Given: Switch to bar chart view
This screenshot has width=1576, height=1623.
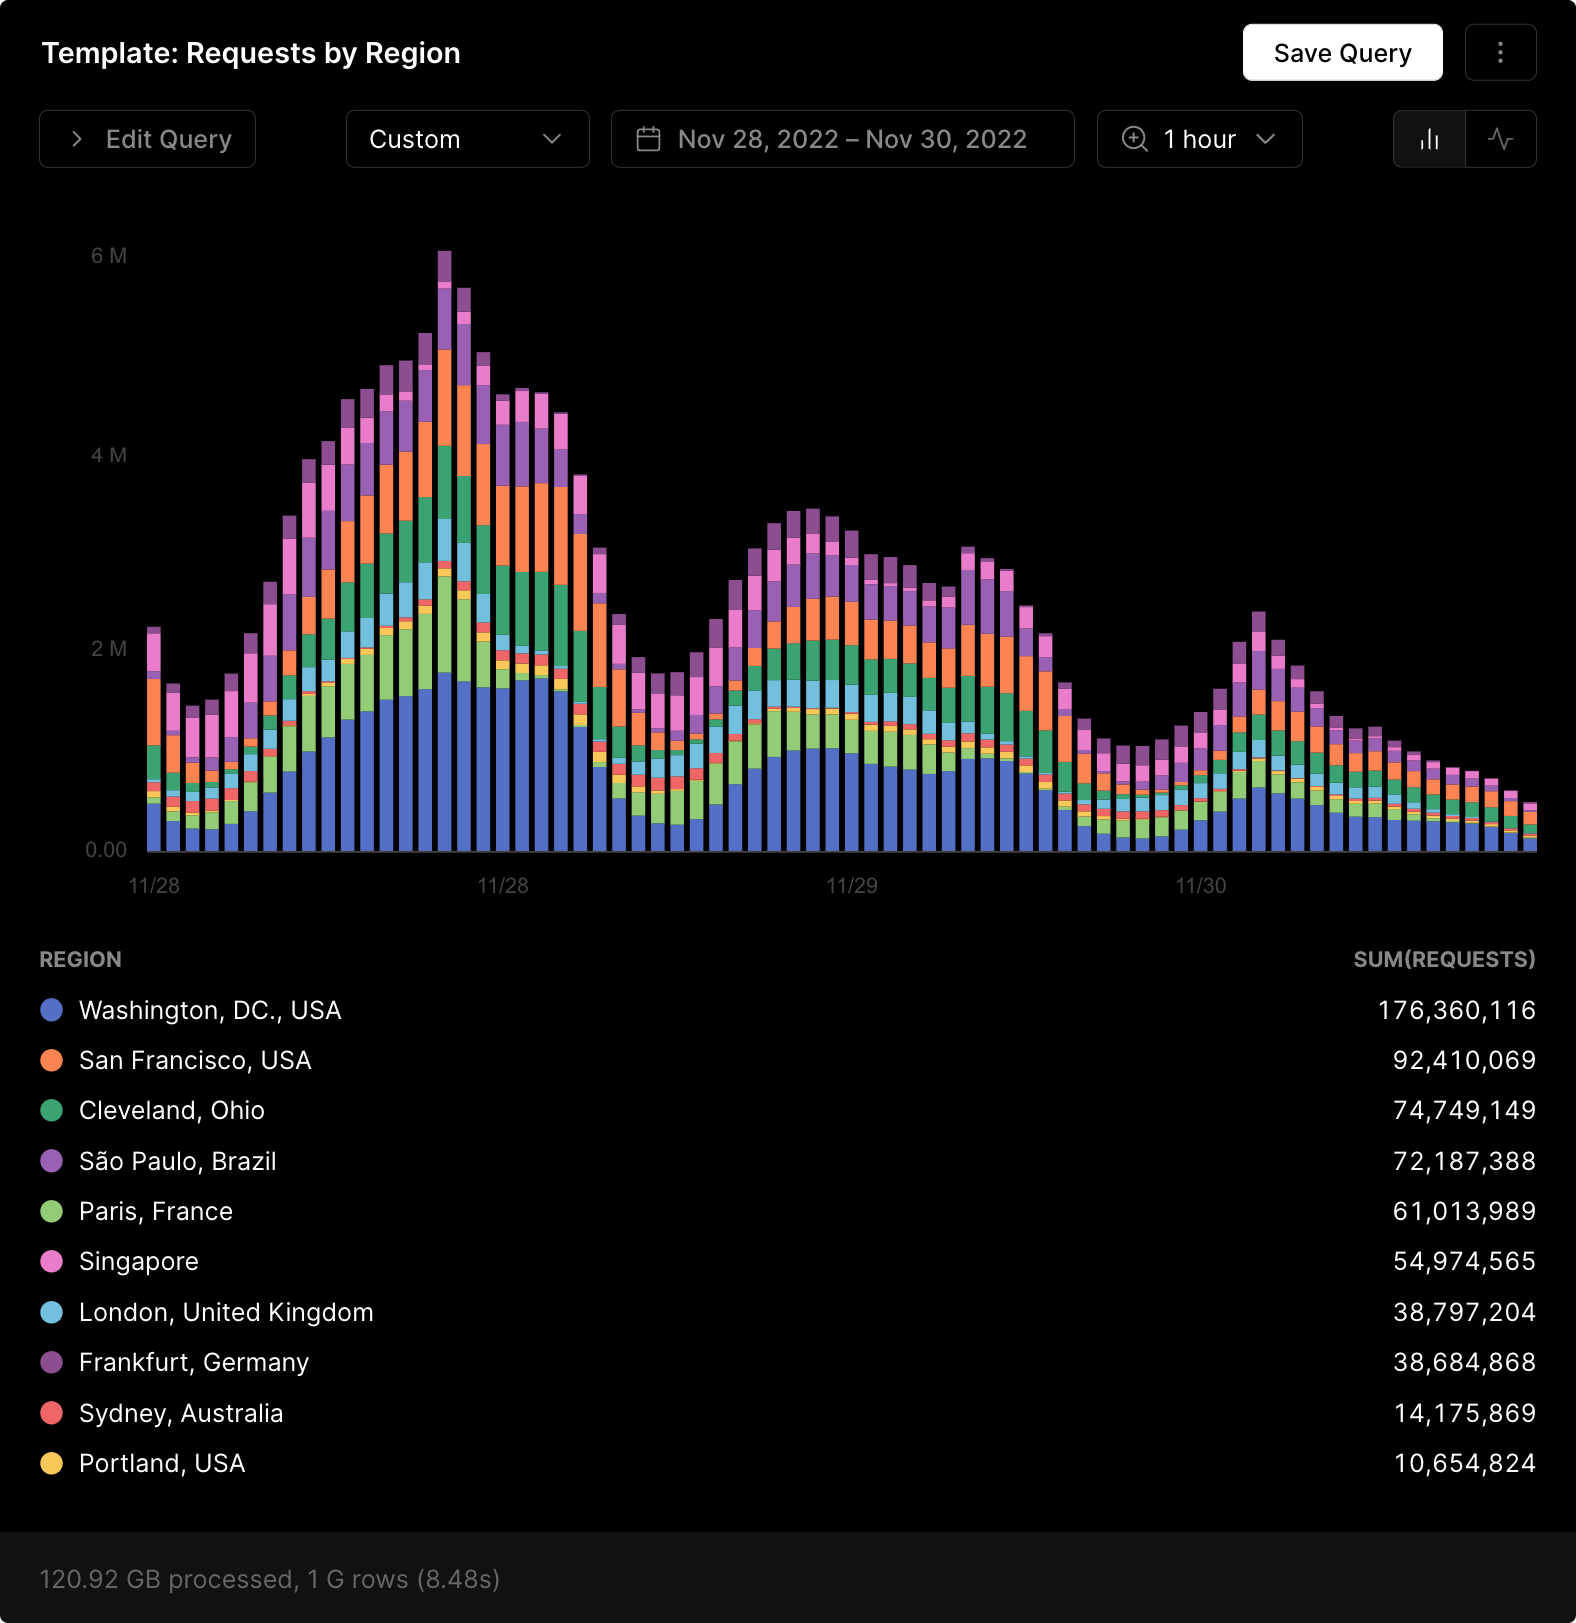Looking at the screenshot, I should (x=1429, y=139).
